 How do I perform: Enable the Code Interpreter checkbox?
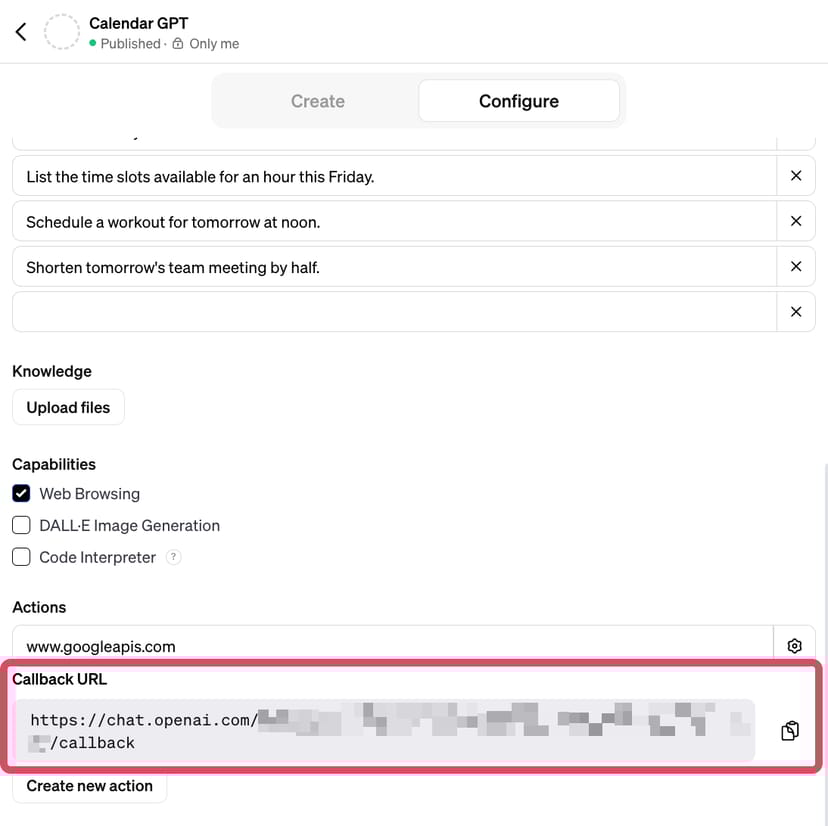click(21, 557)
